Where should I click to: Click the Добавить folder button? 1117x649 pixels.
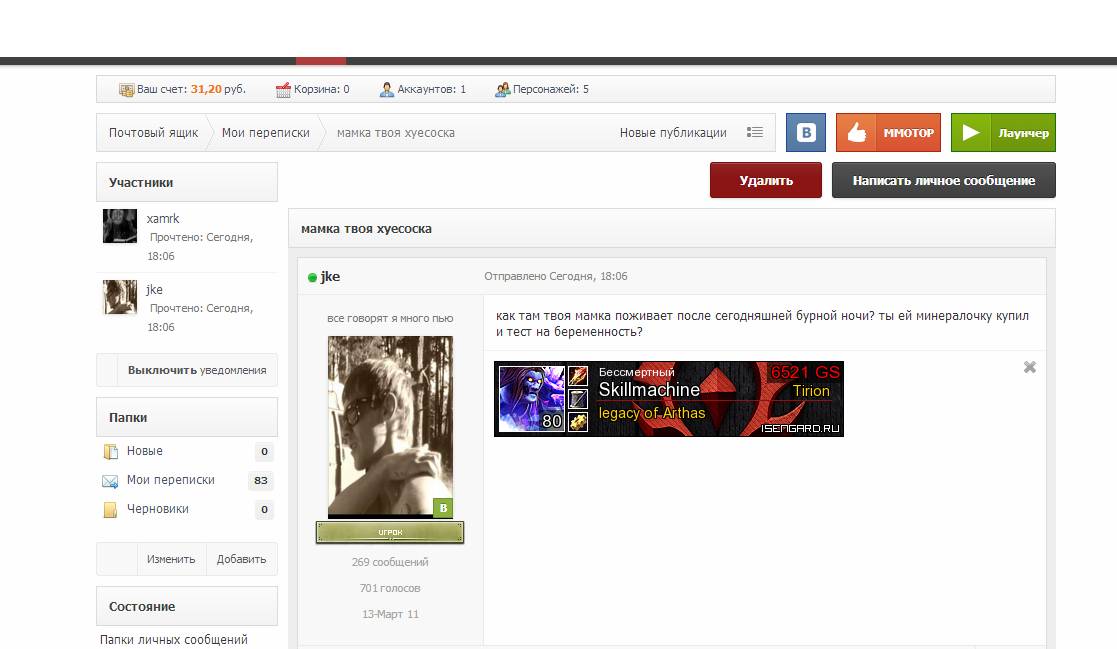tap(241, 559)
